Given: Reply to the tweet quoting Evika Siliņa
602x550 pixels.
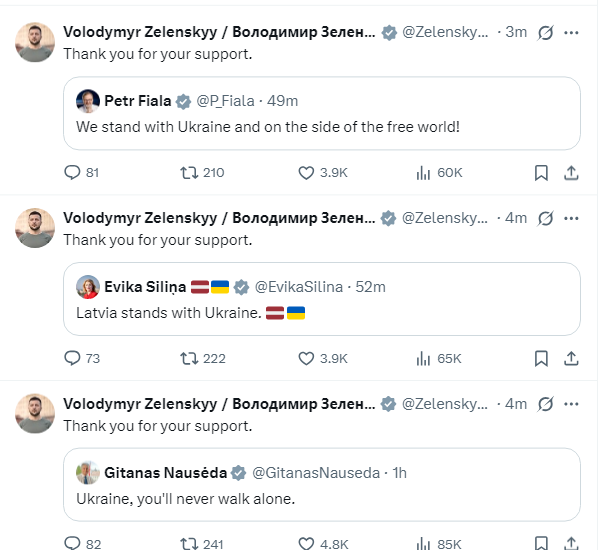Looking at the screenshot, I should tap(81, 358).
